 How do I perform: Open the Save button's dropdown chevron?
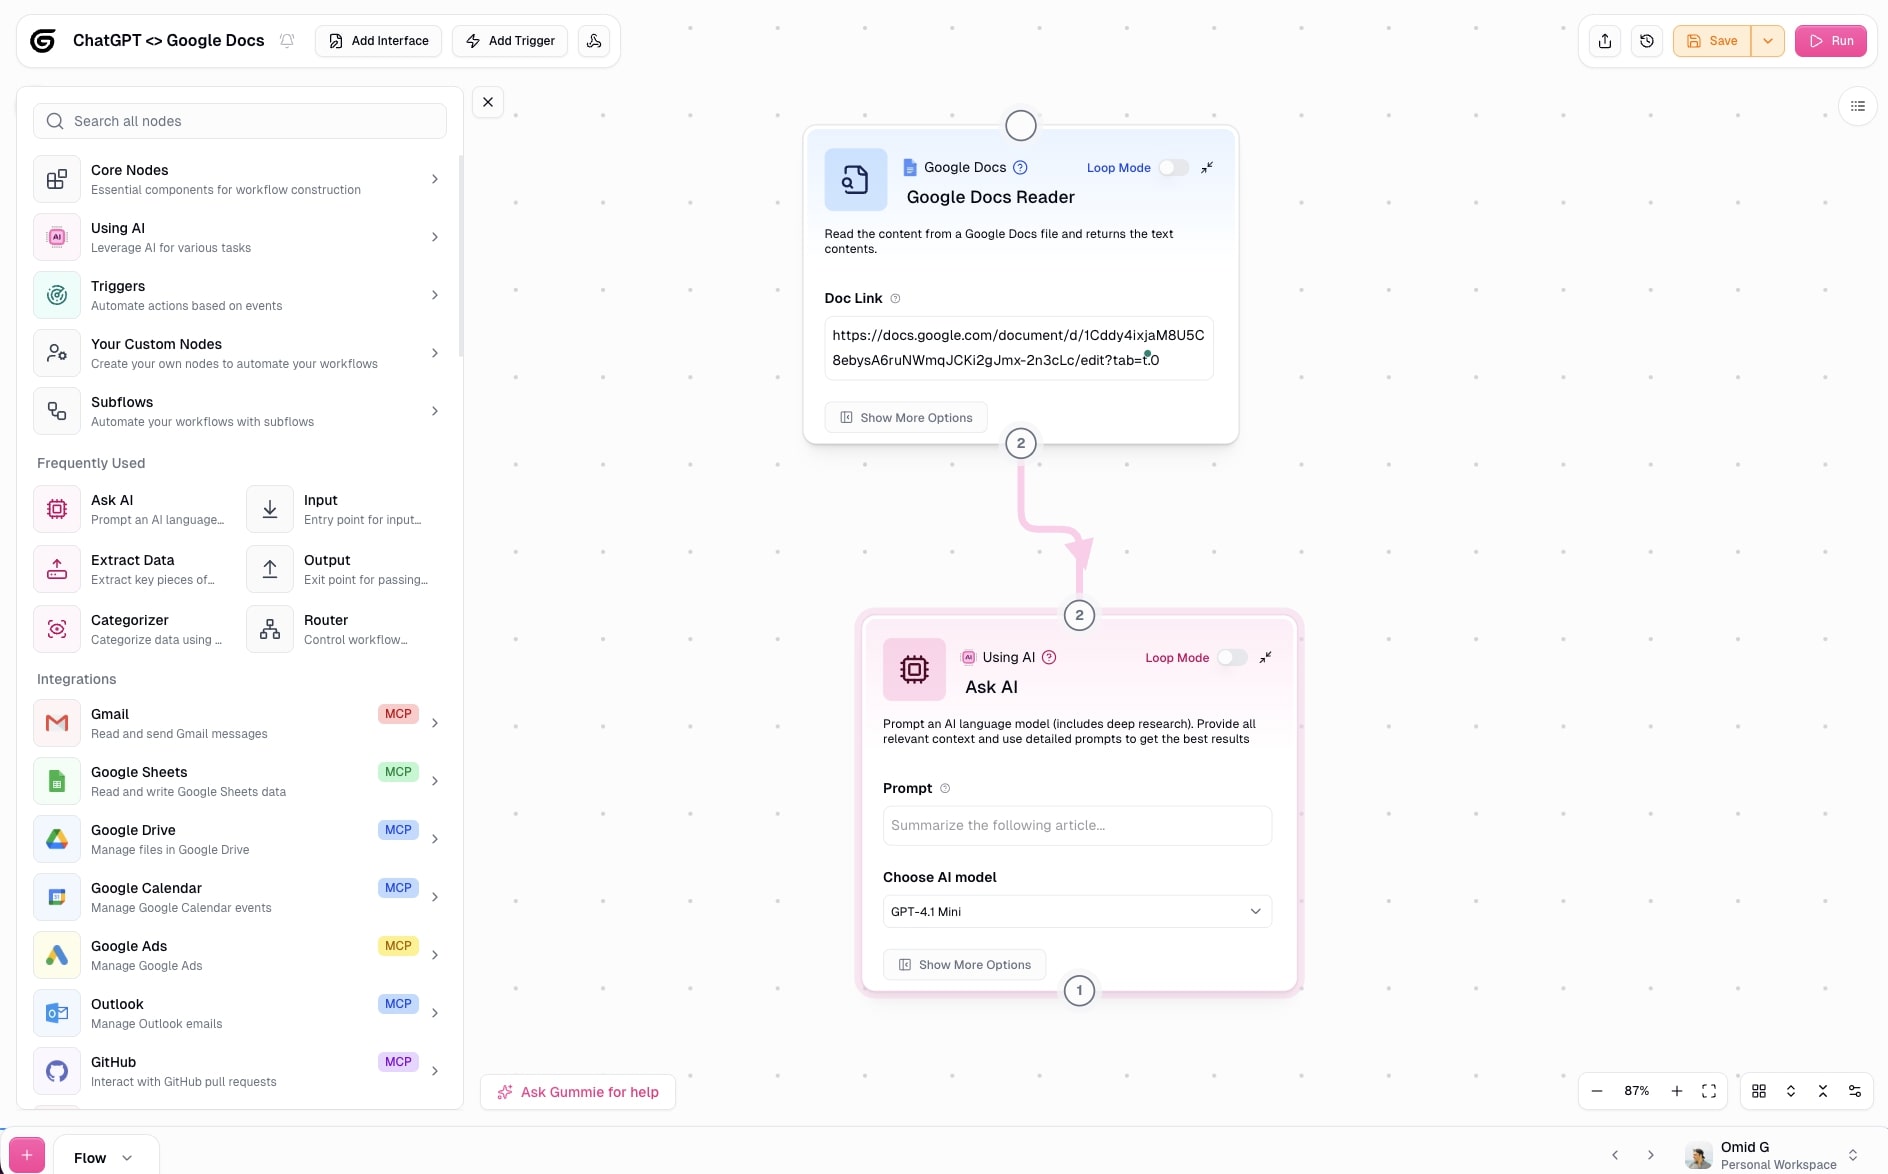click(x=1768, y=40)
